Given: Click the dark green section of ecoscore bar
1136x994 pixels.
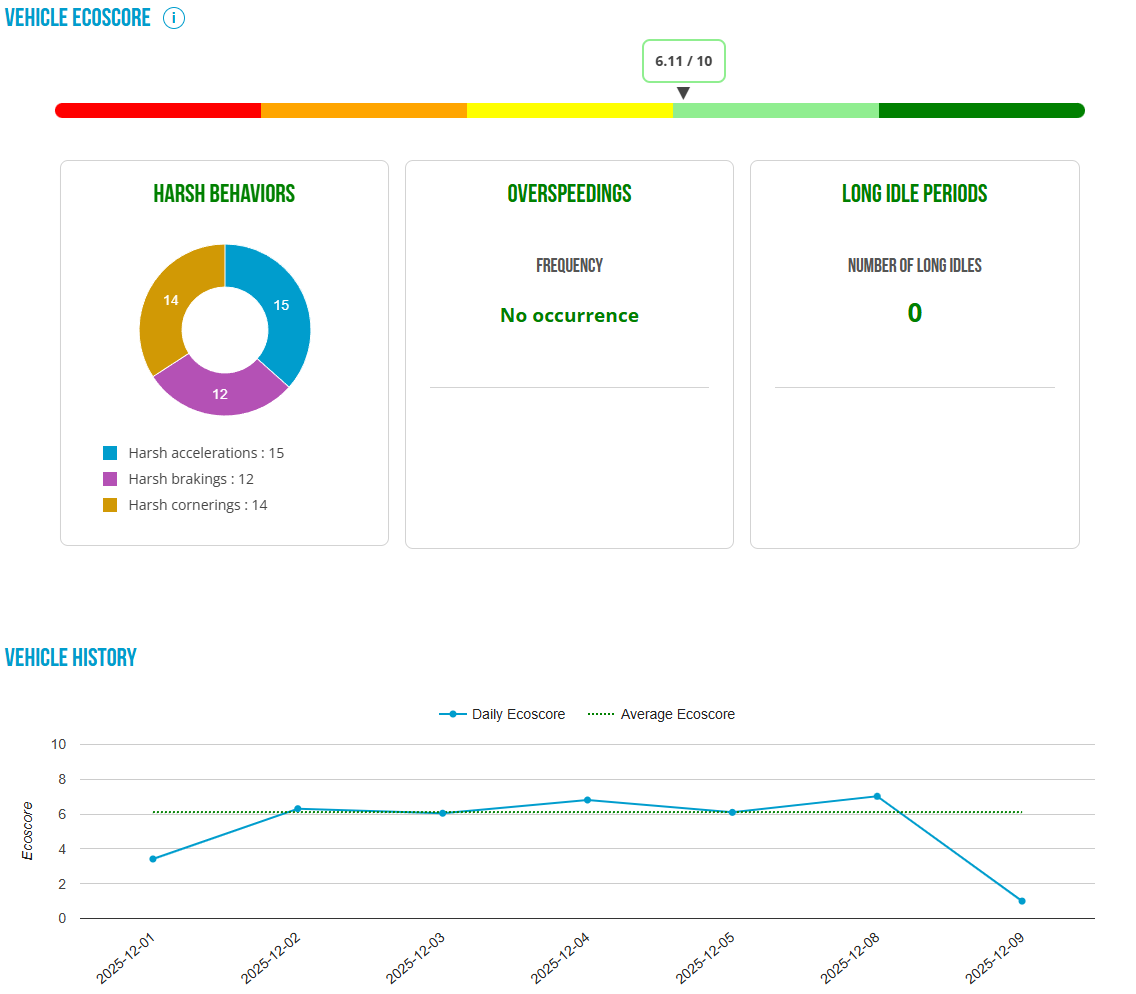Looking at the screenshot, I should (x=981, y=110).
